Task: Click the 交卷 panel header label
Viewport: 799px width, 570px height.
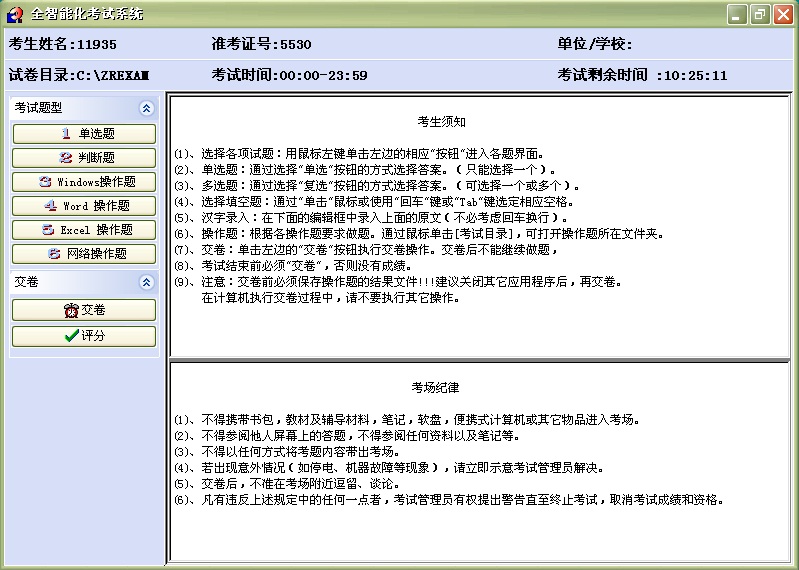Action: 26,282
